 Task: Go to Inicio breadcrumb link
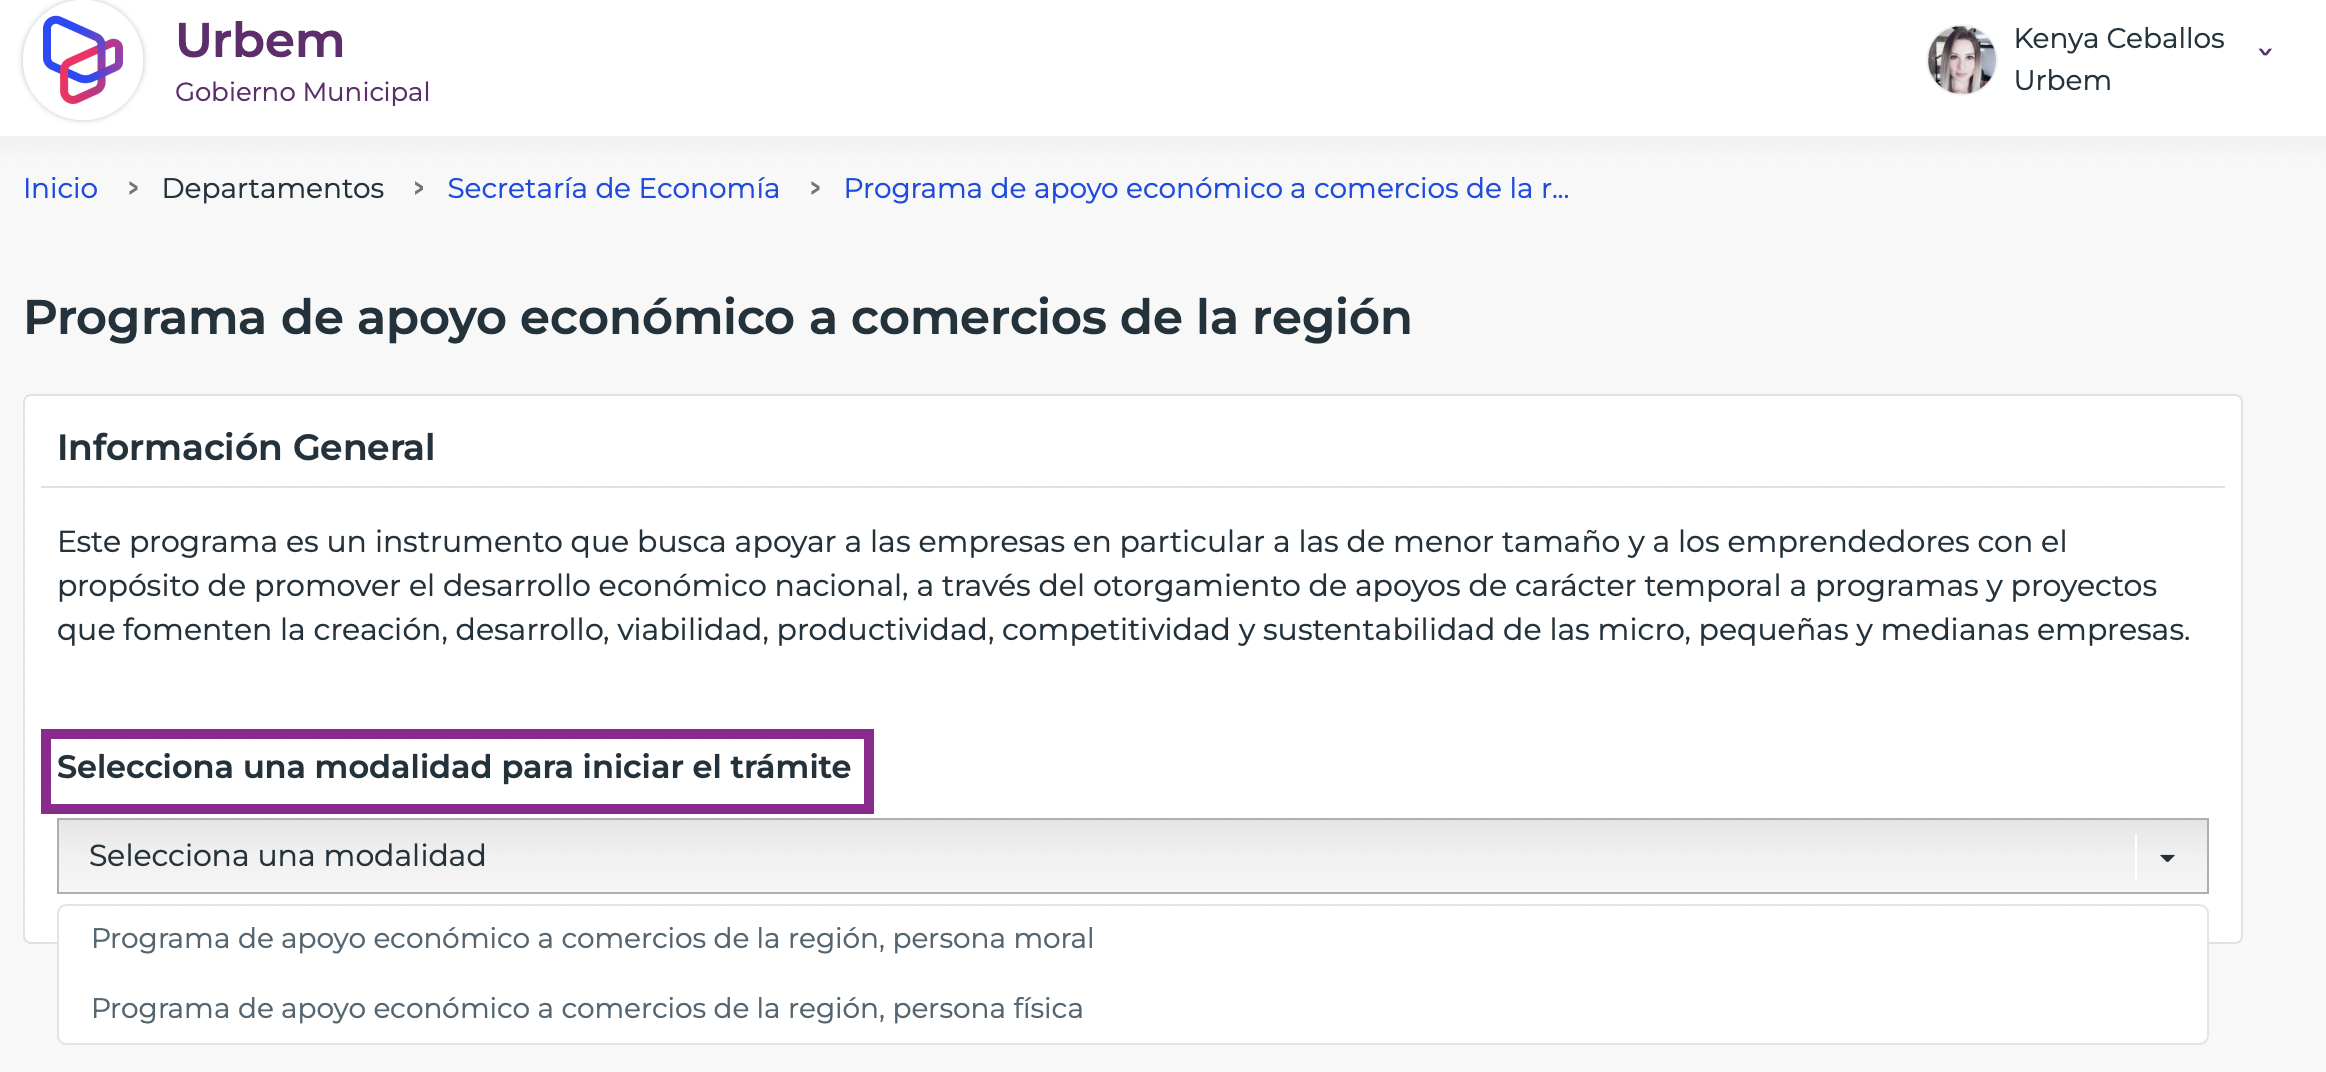pos(60,188)
